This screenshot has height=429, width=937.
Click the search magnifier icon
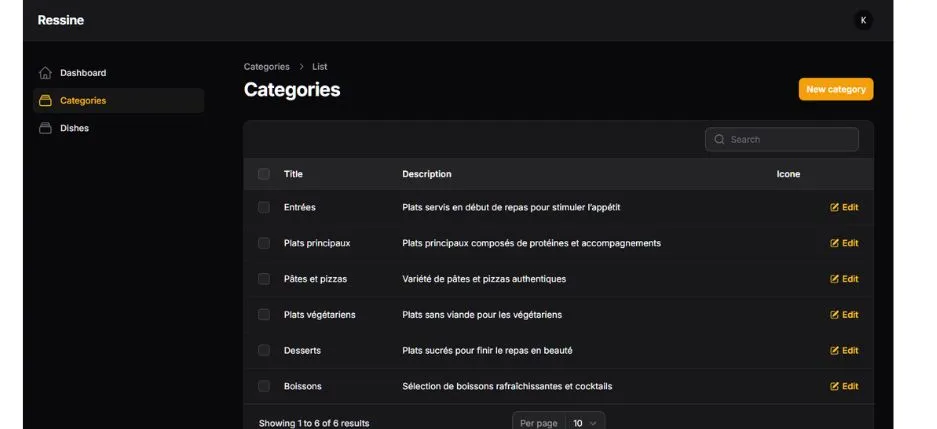tap(719, 140)
